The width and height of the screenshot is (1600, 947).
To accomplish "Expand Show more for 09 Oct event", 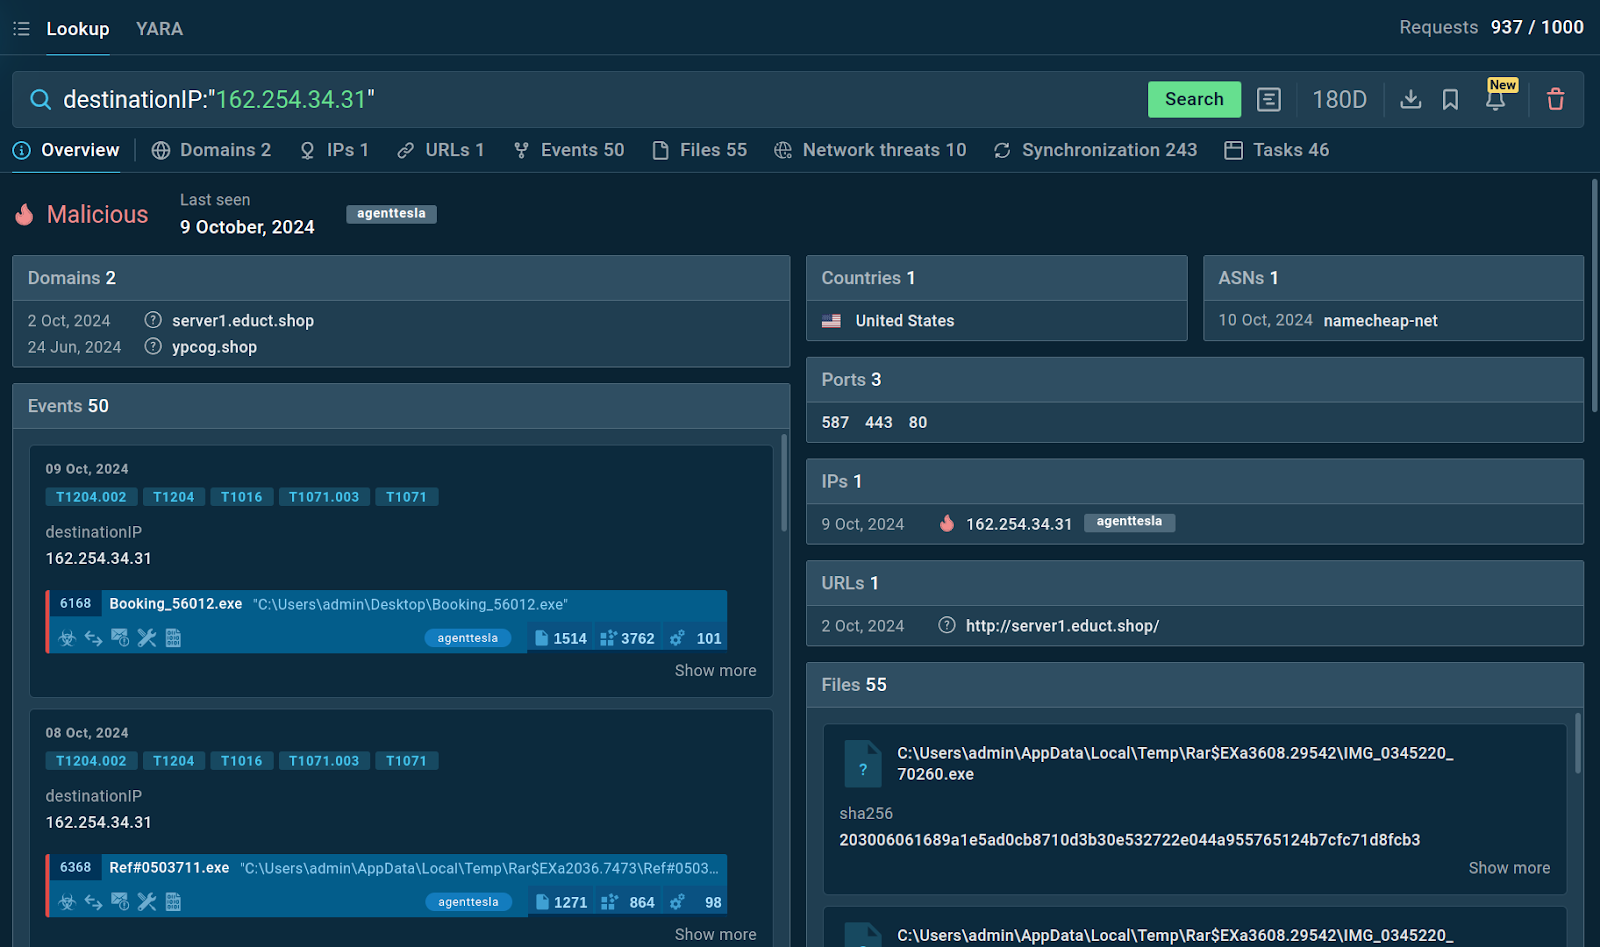I will pyautogui.click(x=715, y=670).
